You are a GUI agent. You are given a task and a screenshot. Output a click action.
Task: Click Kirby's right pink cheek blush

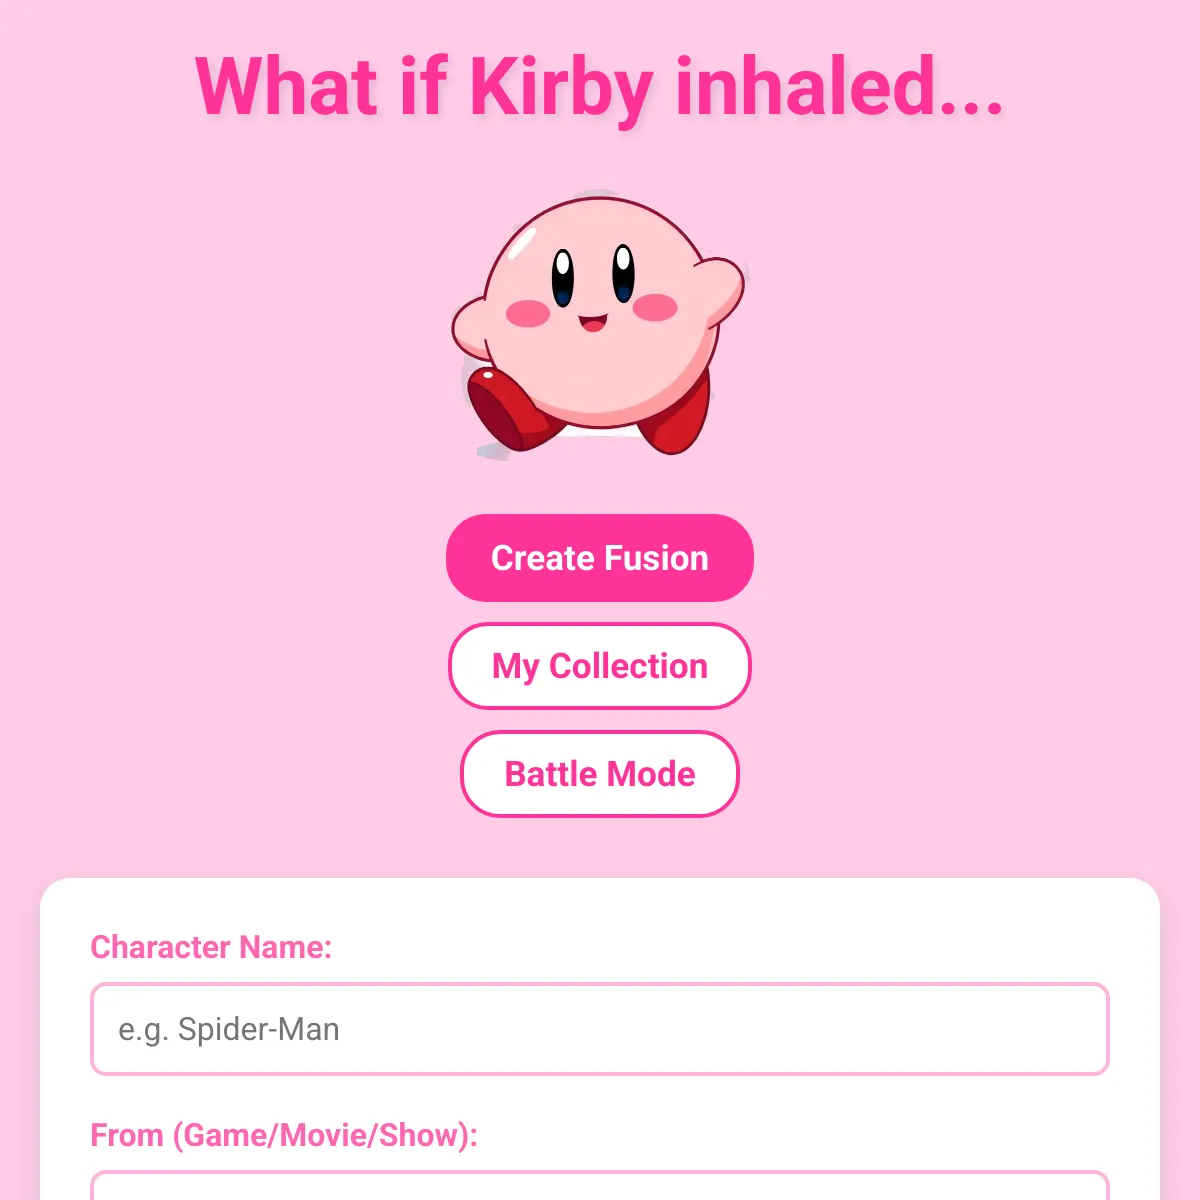point(656,307)
